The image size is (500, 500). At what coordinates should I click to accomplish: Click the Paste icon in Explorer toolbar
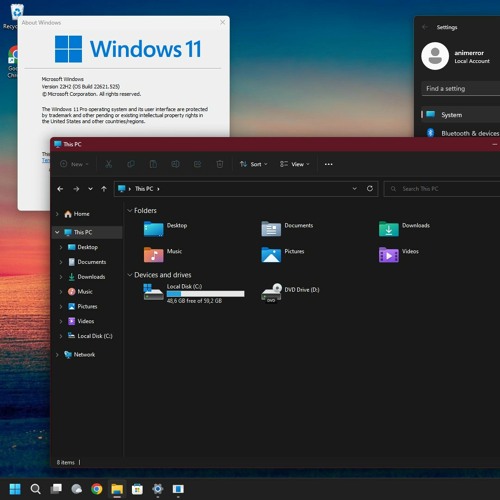(153, 164)
